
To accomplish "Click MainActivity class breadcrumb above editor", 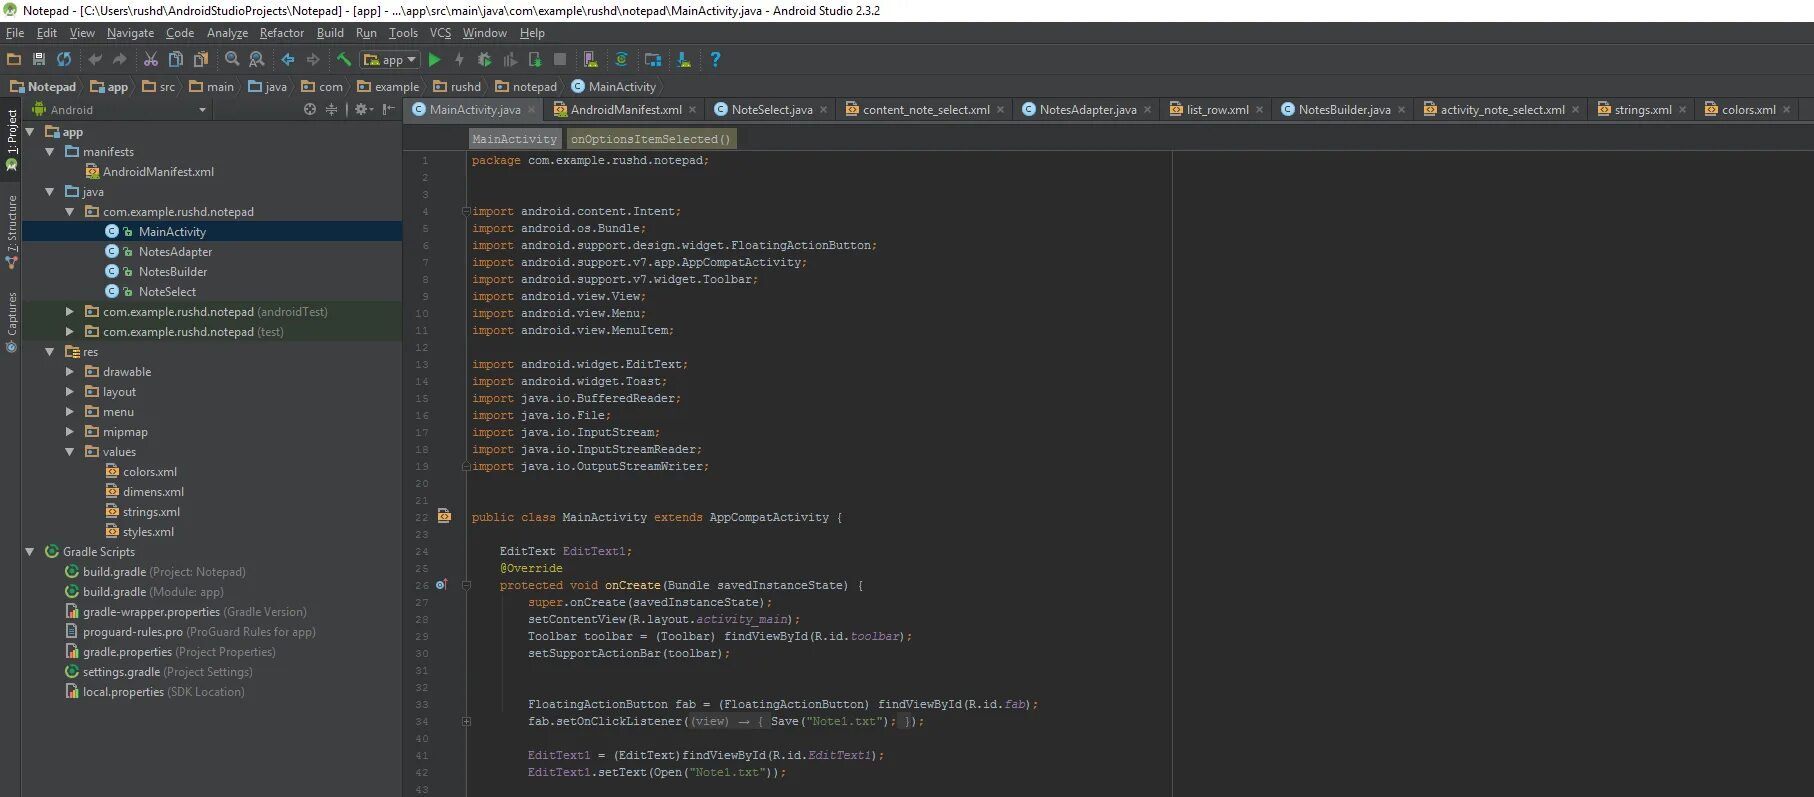I will pyautogui.click(x=514, y=139).
